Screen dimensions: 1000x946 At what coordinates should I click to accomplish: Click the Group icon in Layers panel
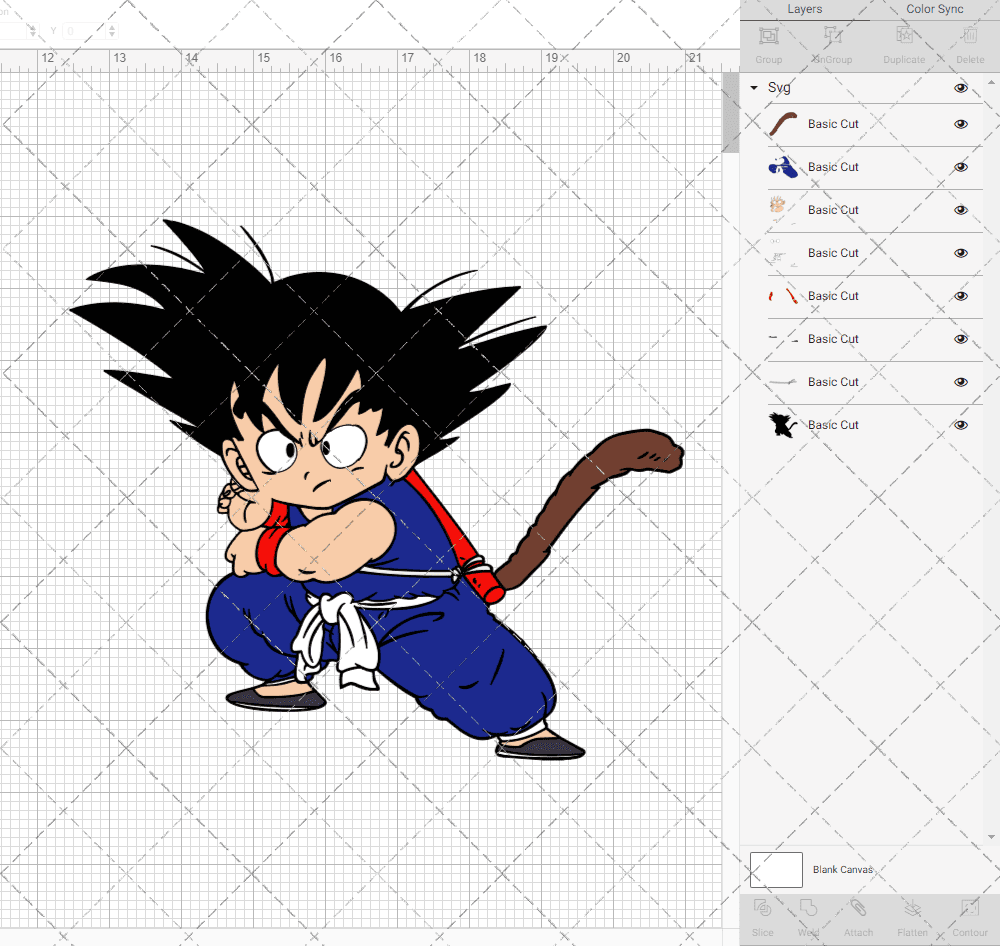pyautogui.click(x=768, y=36)
